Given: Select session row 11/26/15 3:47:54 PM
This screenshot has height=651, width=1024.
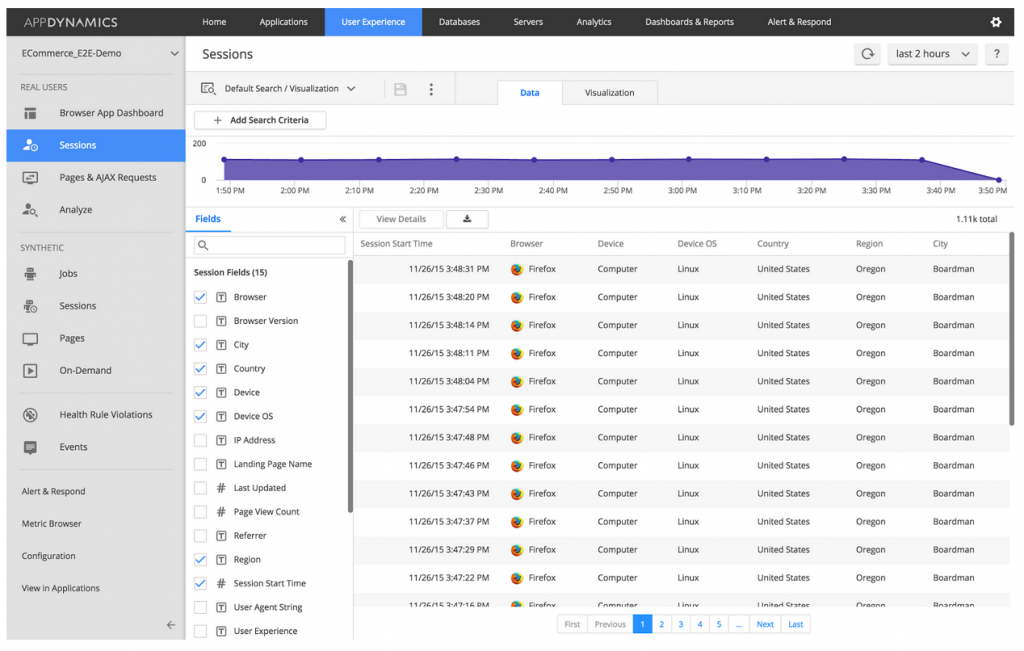Looking at the screenshot, I should tap(681, 409).
